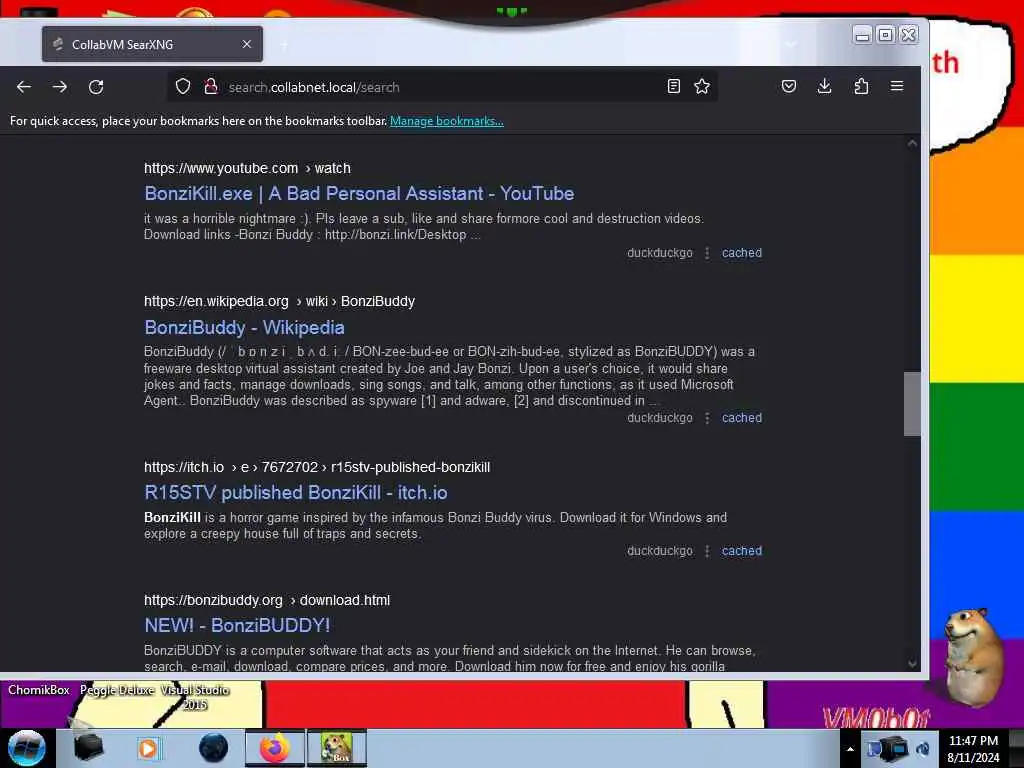1024x768 pixels.
Task: Bookmark this page with the star icon
Action: click(702, 86)
